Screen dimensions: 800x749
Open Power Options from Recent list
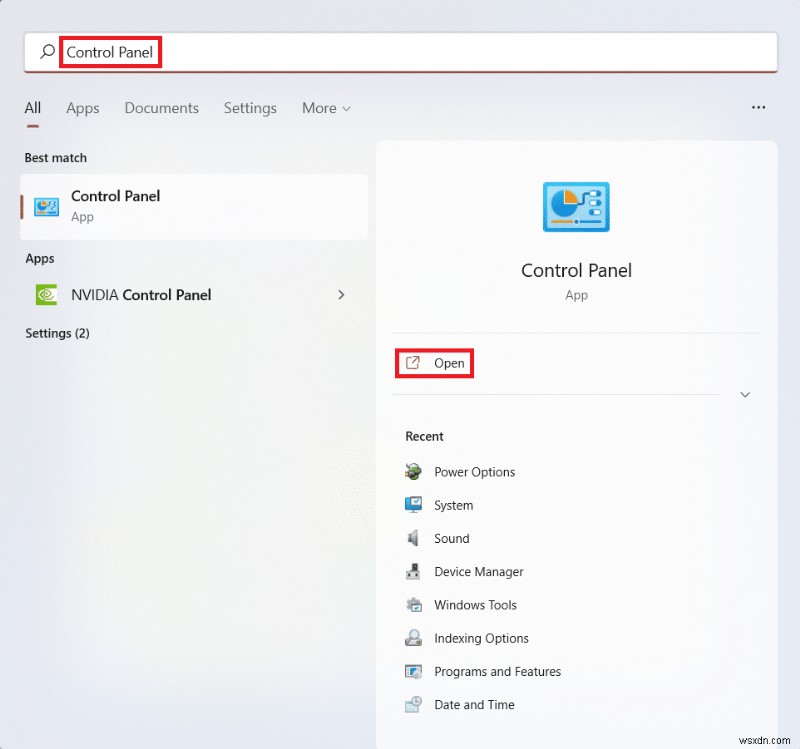pos(474,471)
